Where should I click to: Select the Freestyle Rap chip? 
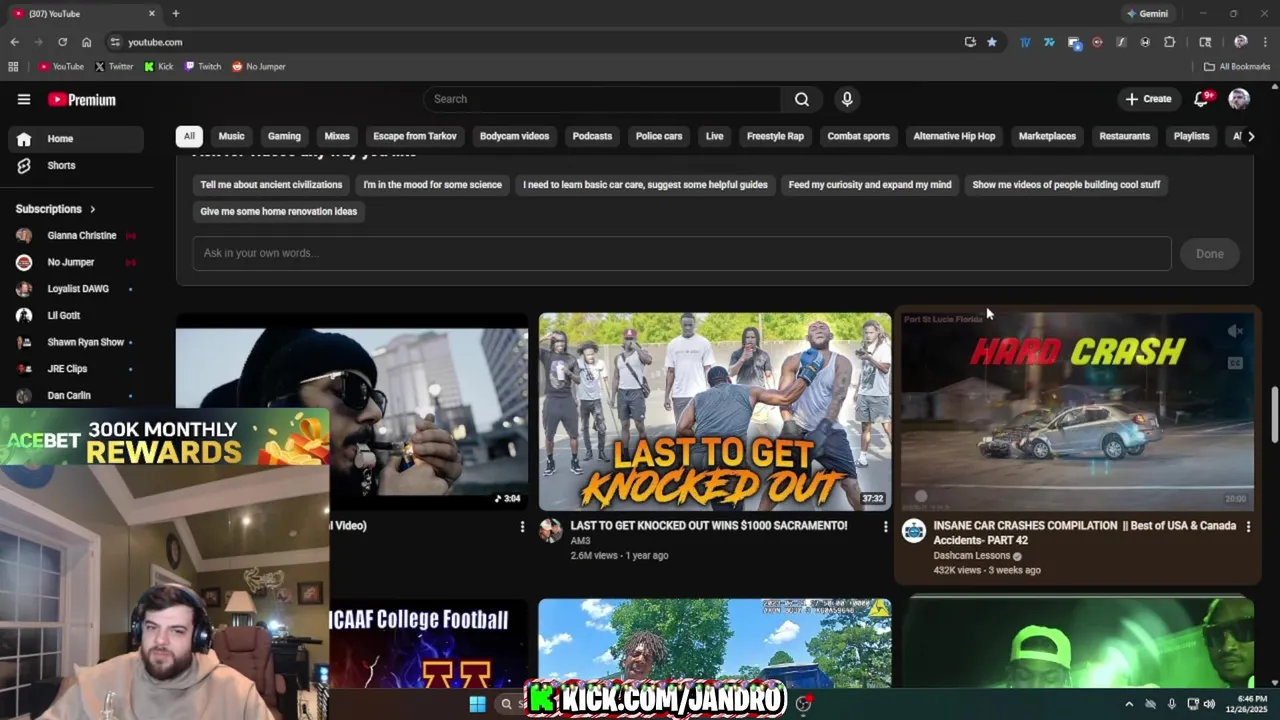[775, 136]
